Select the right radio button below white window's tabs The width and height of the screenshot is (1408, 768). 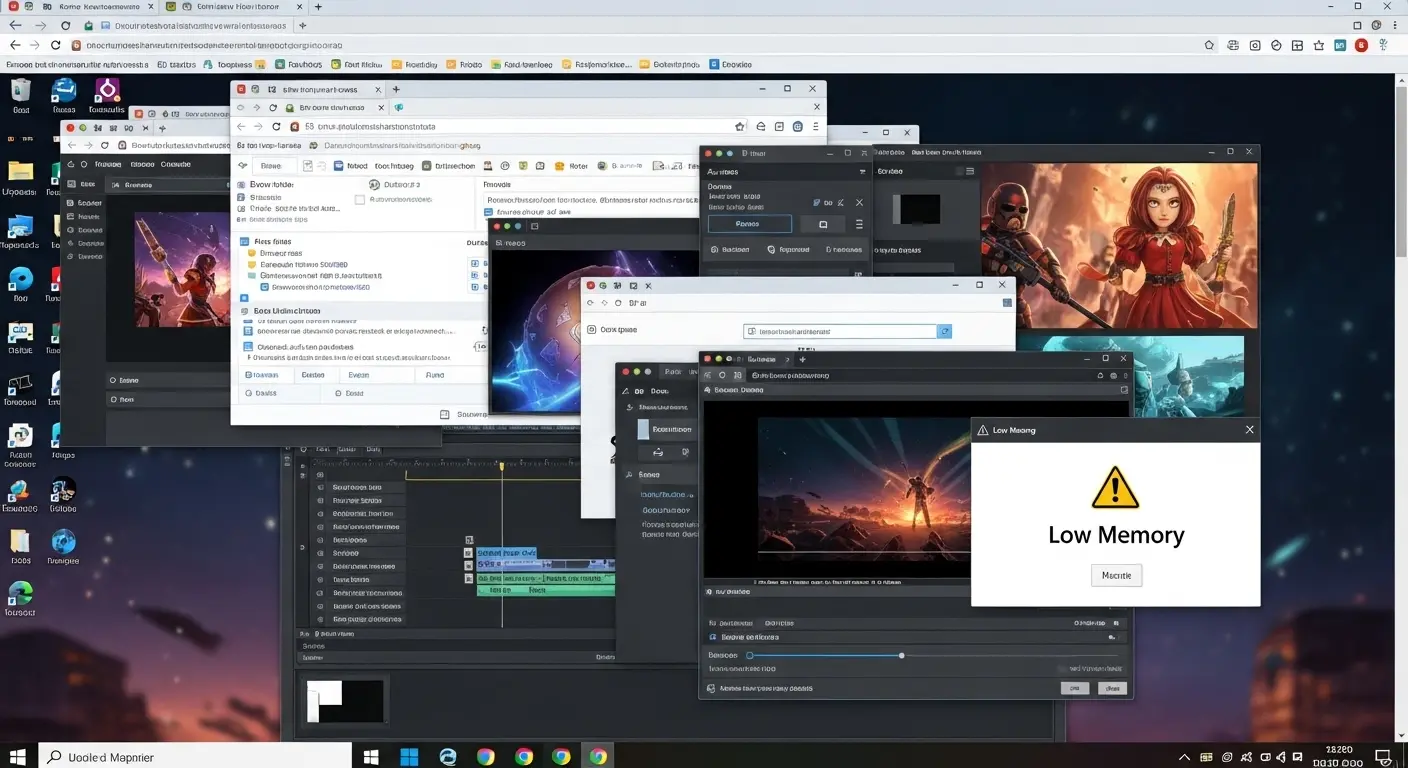pyautogui.click(x=338, y=393)
